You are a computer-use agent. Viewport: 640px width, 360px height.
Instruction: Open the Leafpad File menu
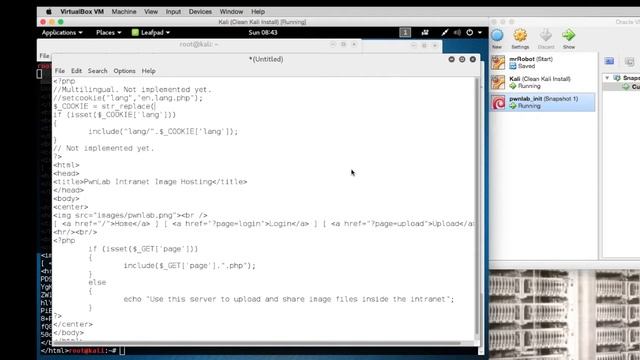pyautogui.click(x=60, y=71)
